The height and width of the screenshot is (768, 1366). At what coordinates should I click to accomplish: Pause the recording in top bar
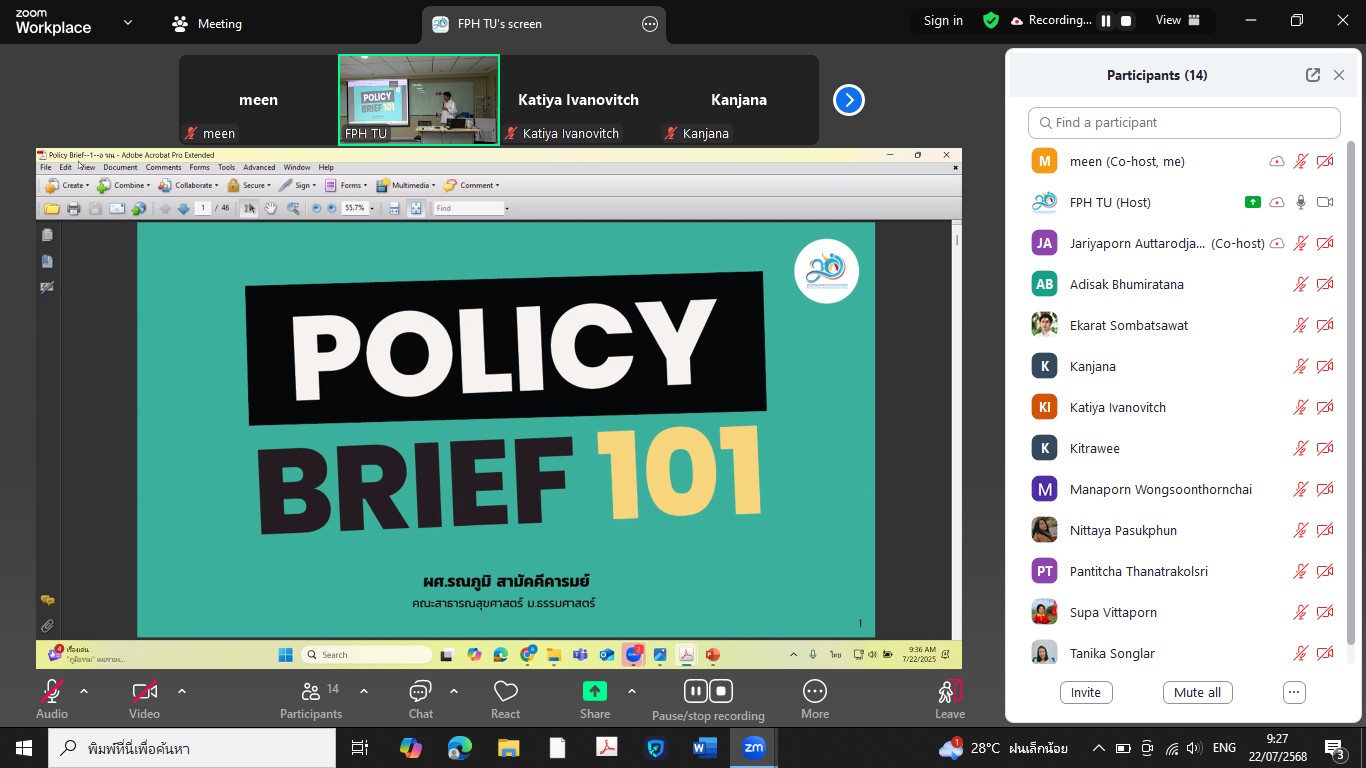pos(1106,21)
